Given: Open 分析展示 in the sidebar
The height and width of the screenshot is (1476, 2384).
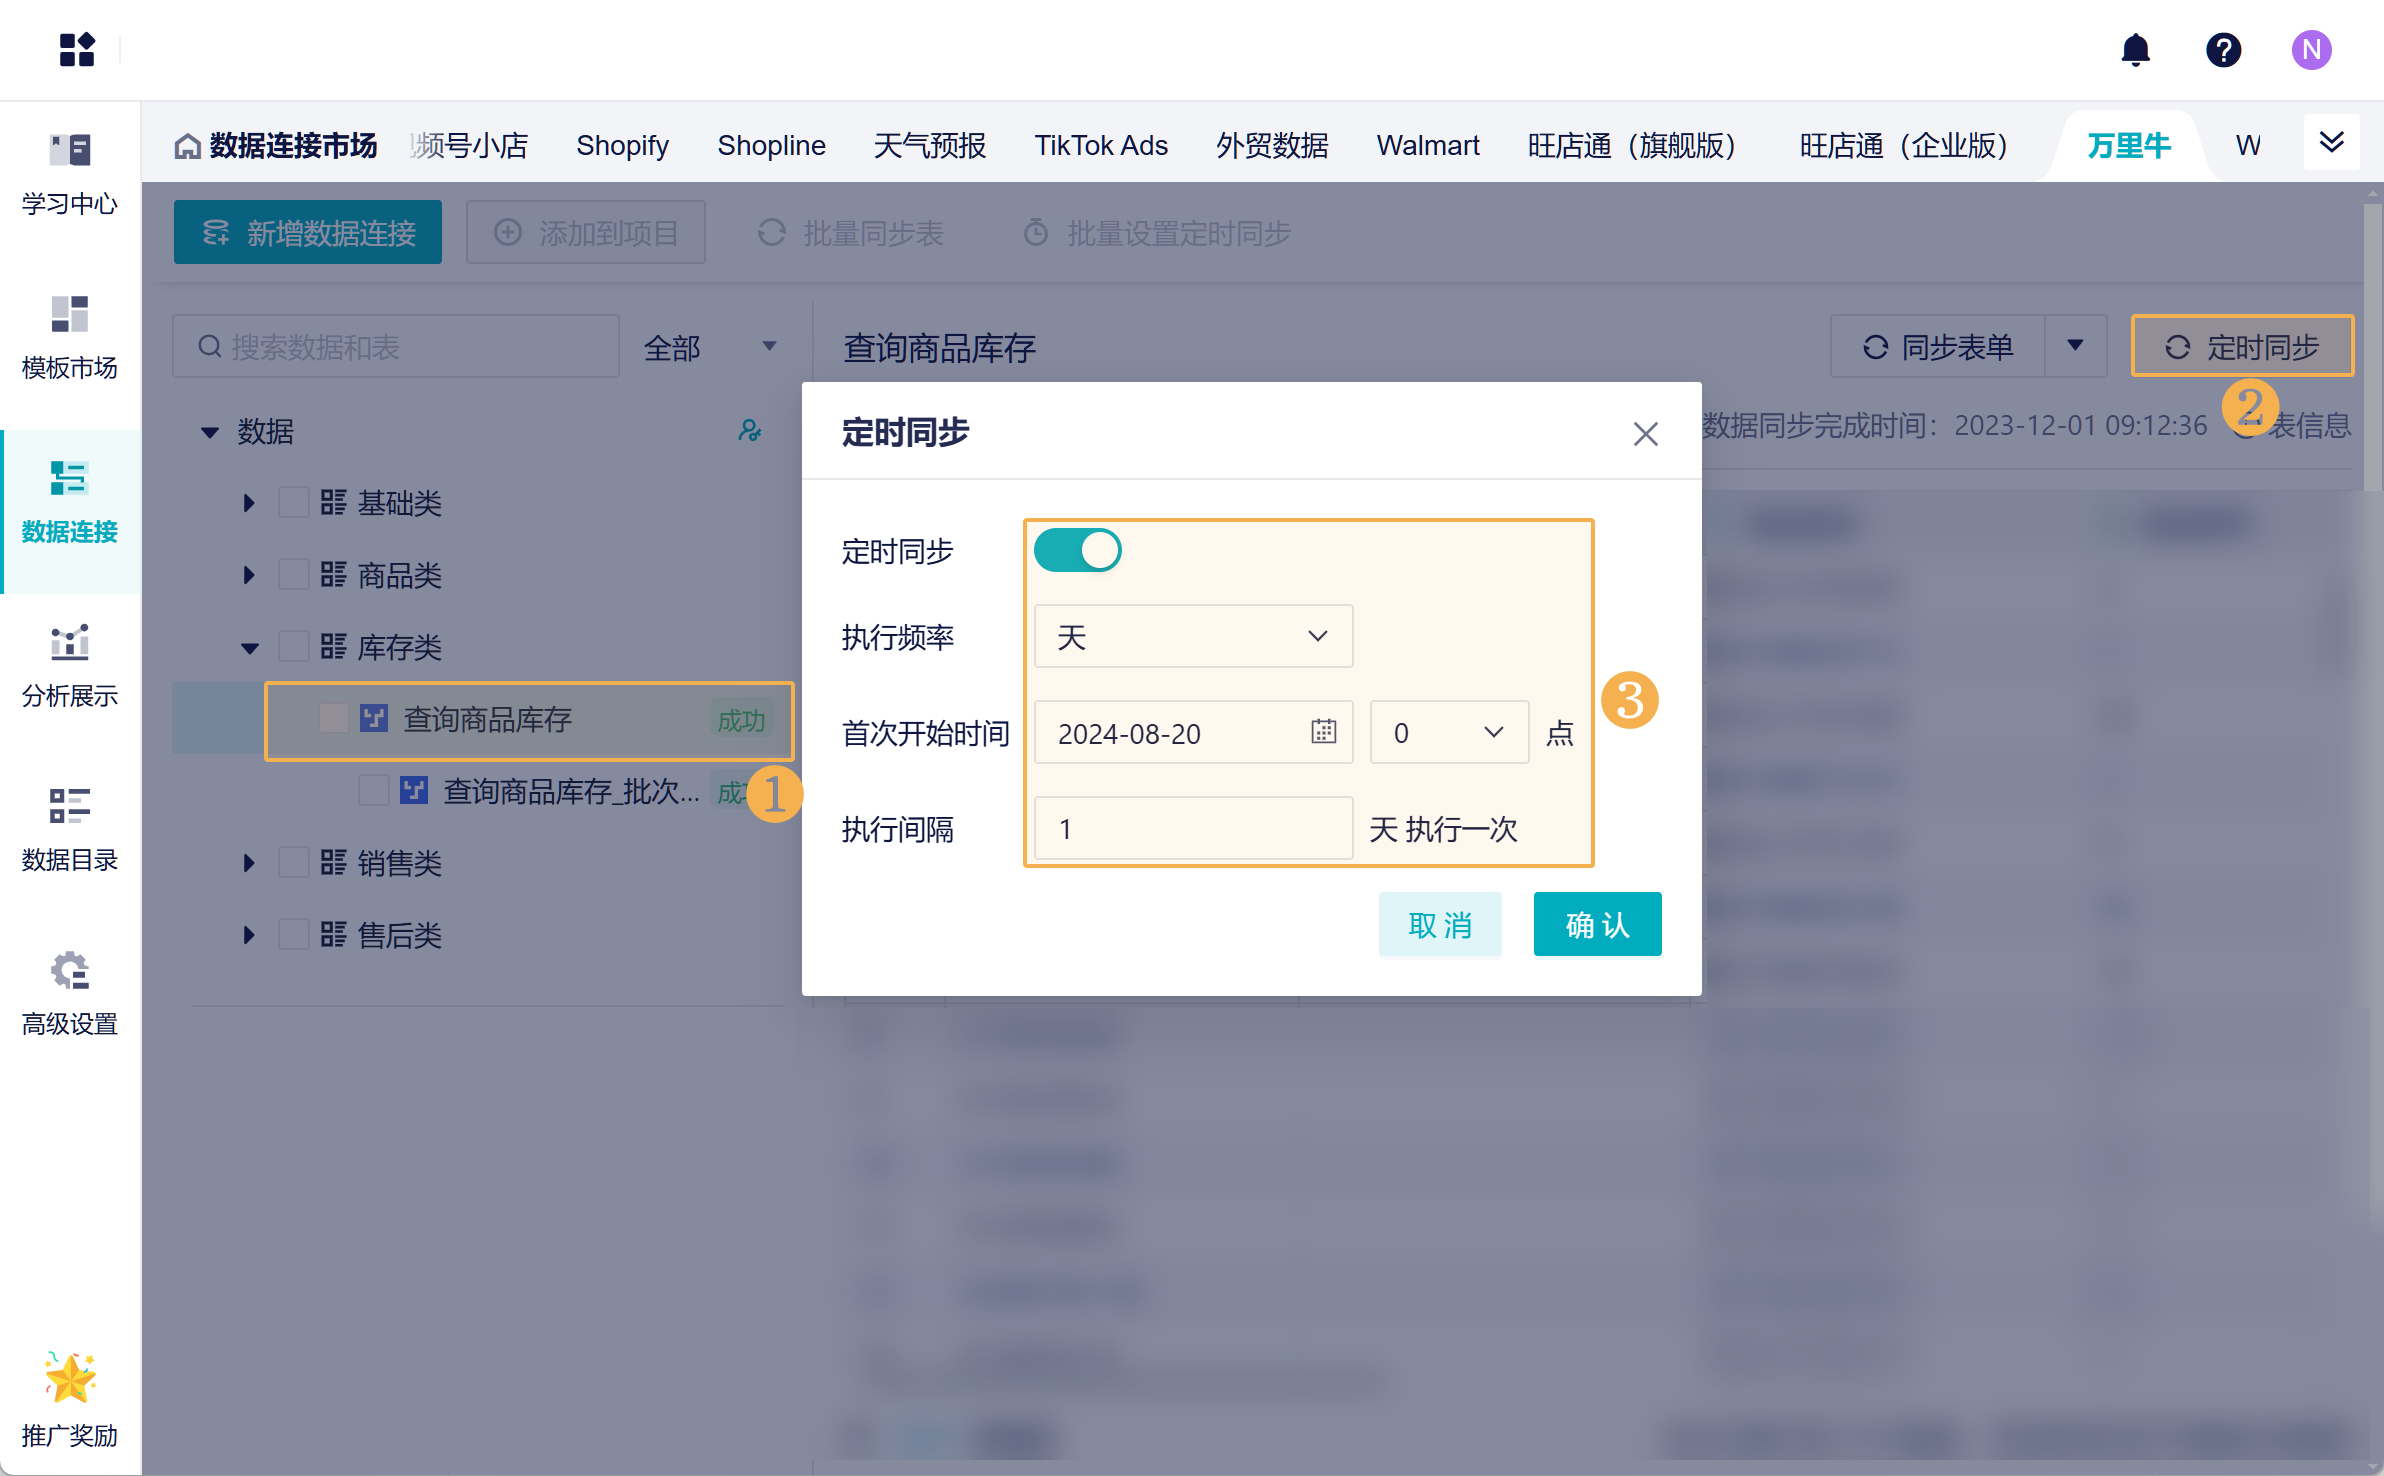Looking at the screenshot, I should [x=70, y=666].
